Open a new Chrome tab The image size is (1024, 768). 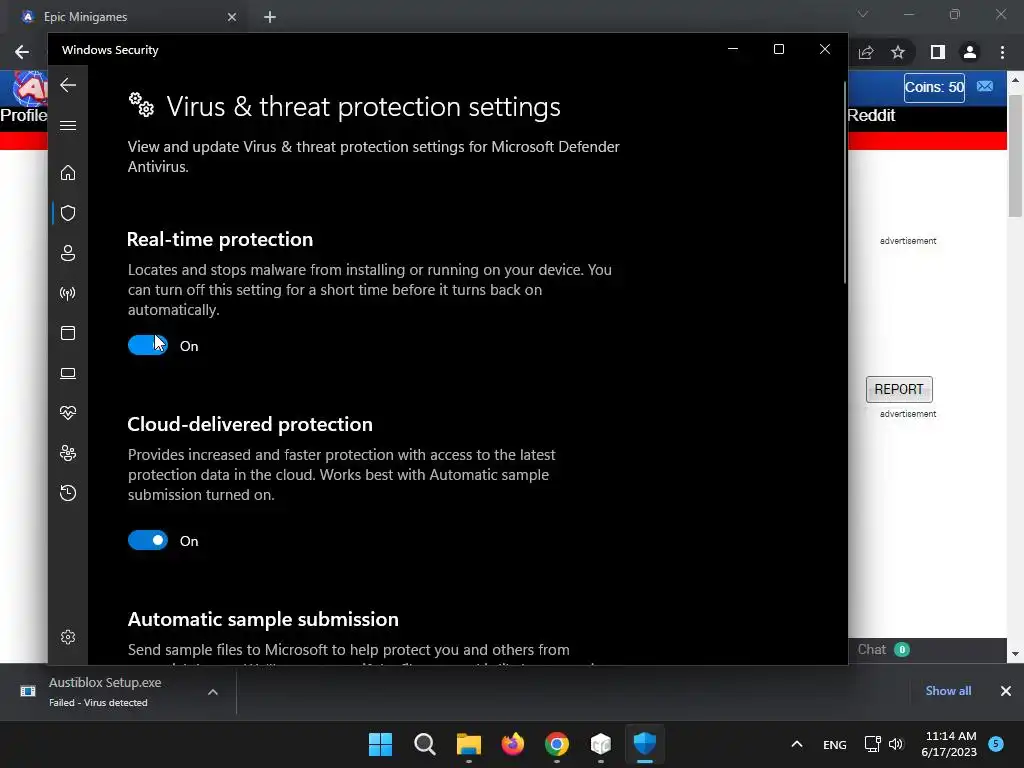coord(270,17)
